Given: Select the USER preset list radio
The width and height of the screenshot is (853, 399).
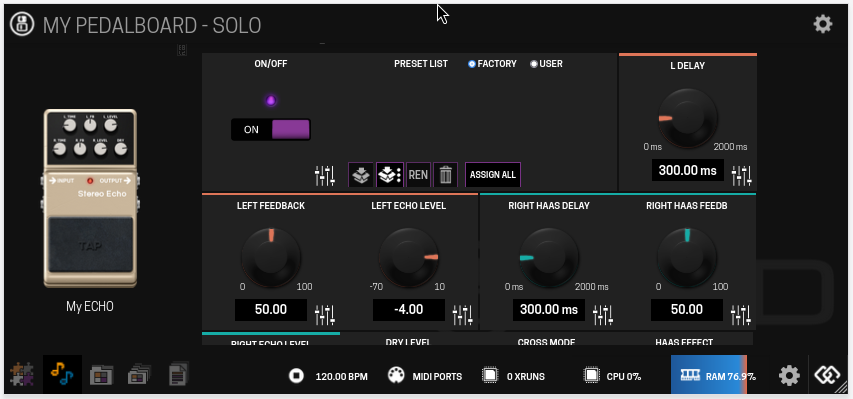Looking at the screenshot, I should (534, 64).
